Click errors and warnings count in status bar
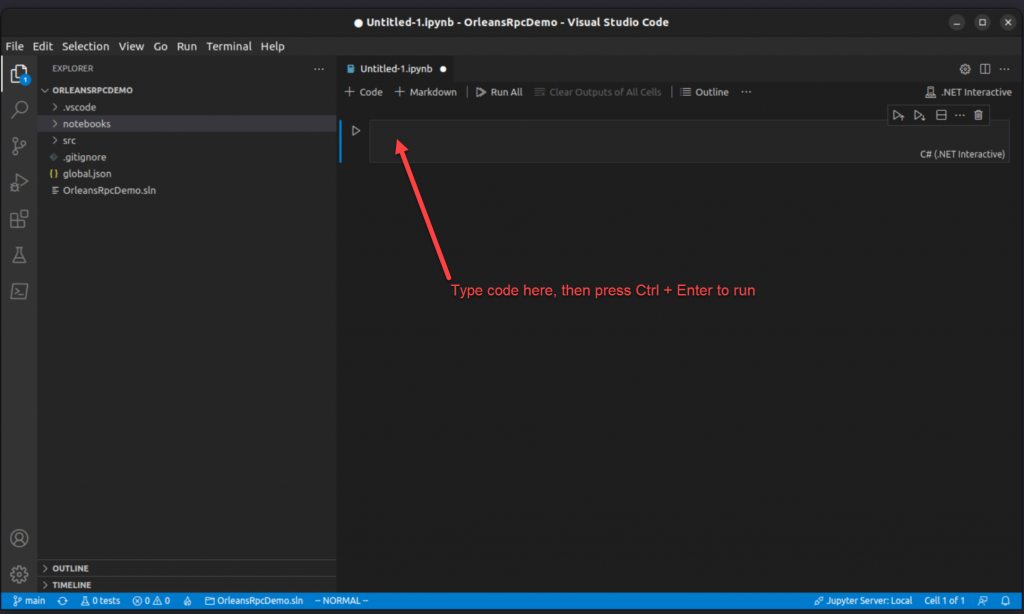The width and height of the screenshot is (1024, 614). (151, 601)
